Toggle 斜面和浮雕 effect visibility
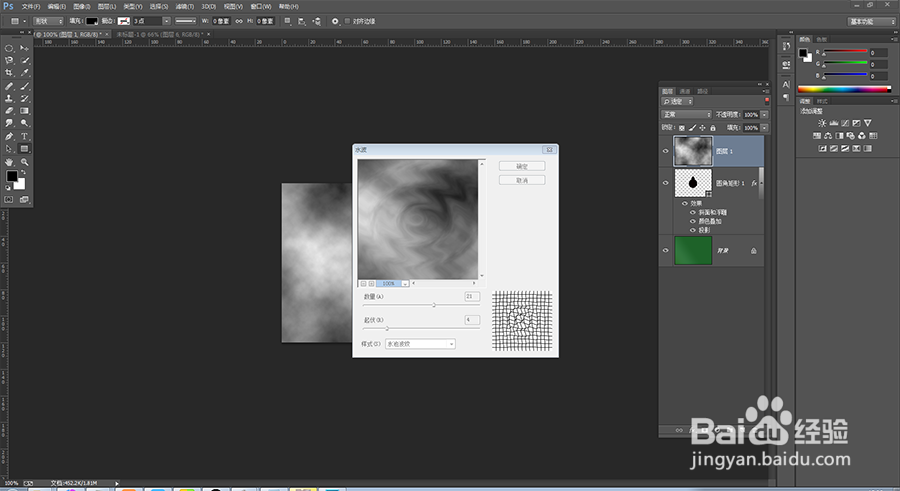This screenshot has height=491, width=900. pyautogui.click(x=693, y=212)
